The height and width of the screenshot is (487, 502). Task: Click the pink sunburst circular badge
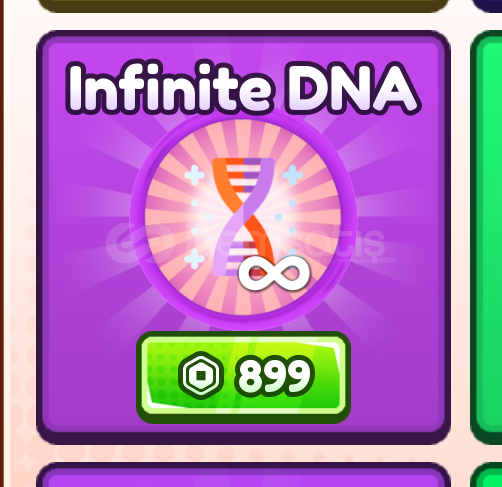click(244, 217)
